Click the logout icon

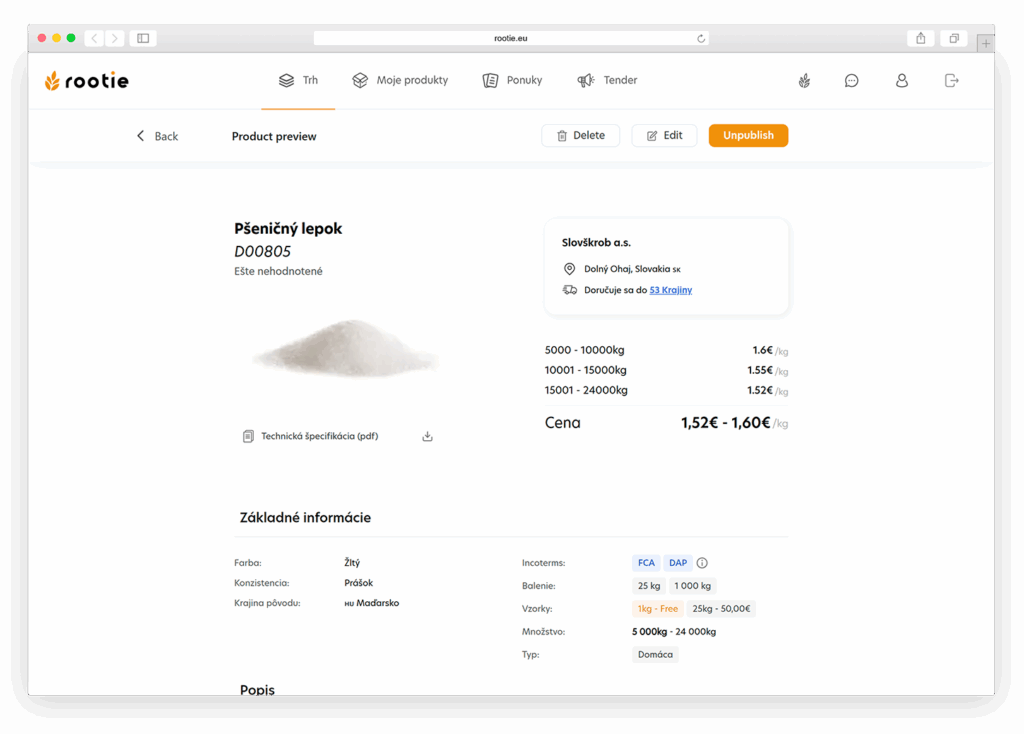(951, 80)
